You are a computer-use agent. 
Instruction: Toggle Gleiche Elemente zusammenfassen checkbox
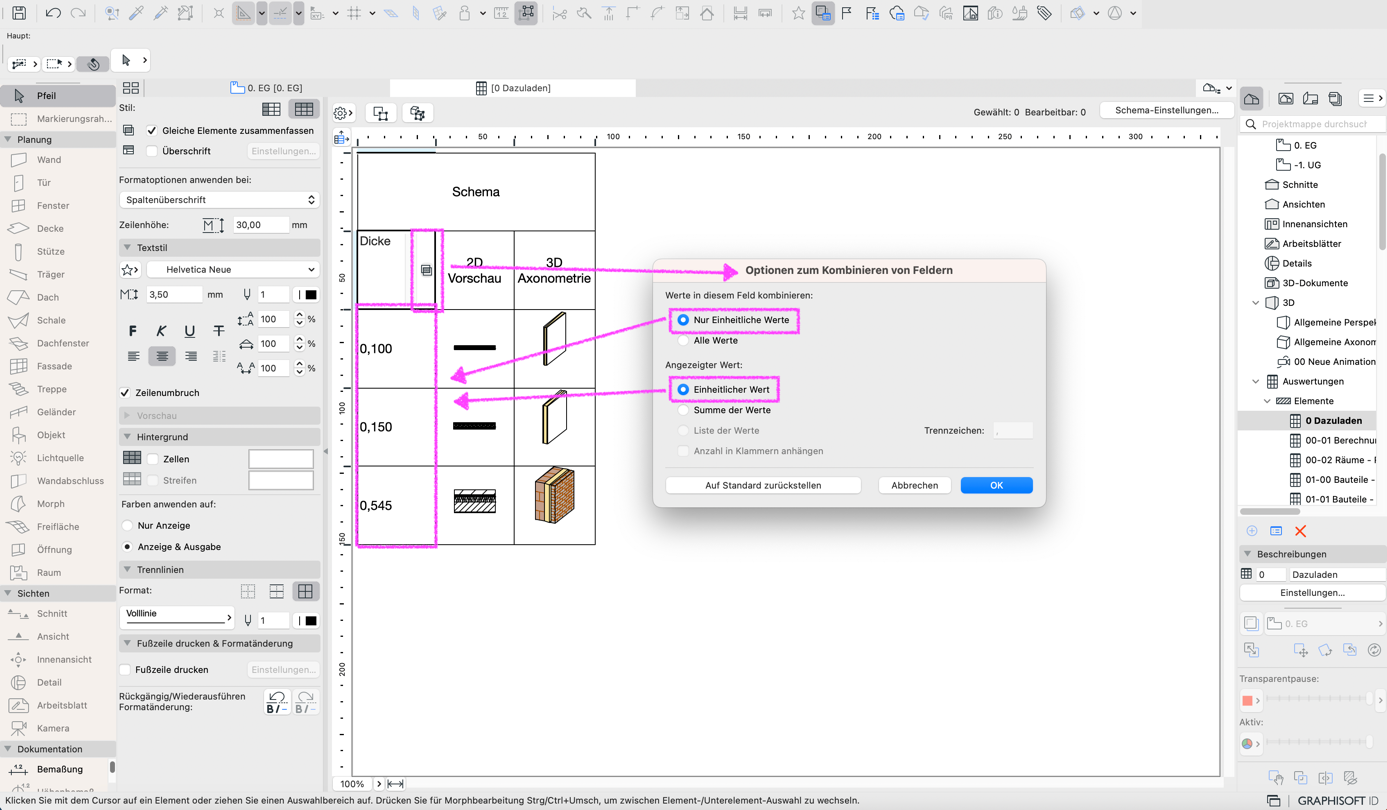152,131
